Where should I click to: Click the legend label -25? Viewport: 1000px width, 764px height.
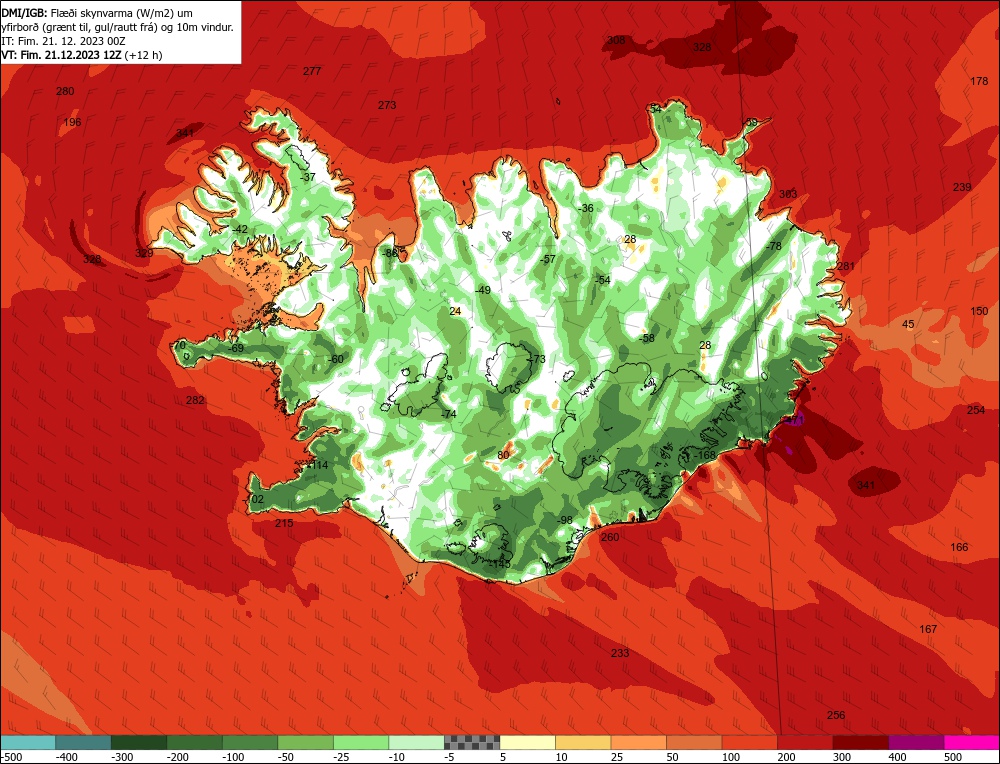click(342, 757)
